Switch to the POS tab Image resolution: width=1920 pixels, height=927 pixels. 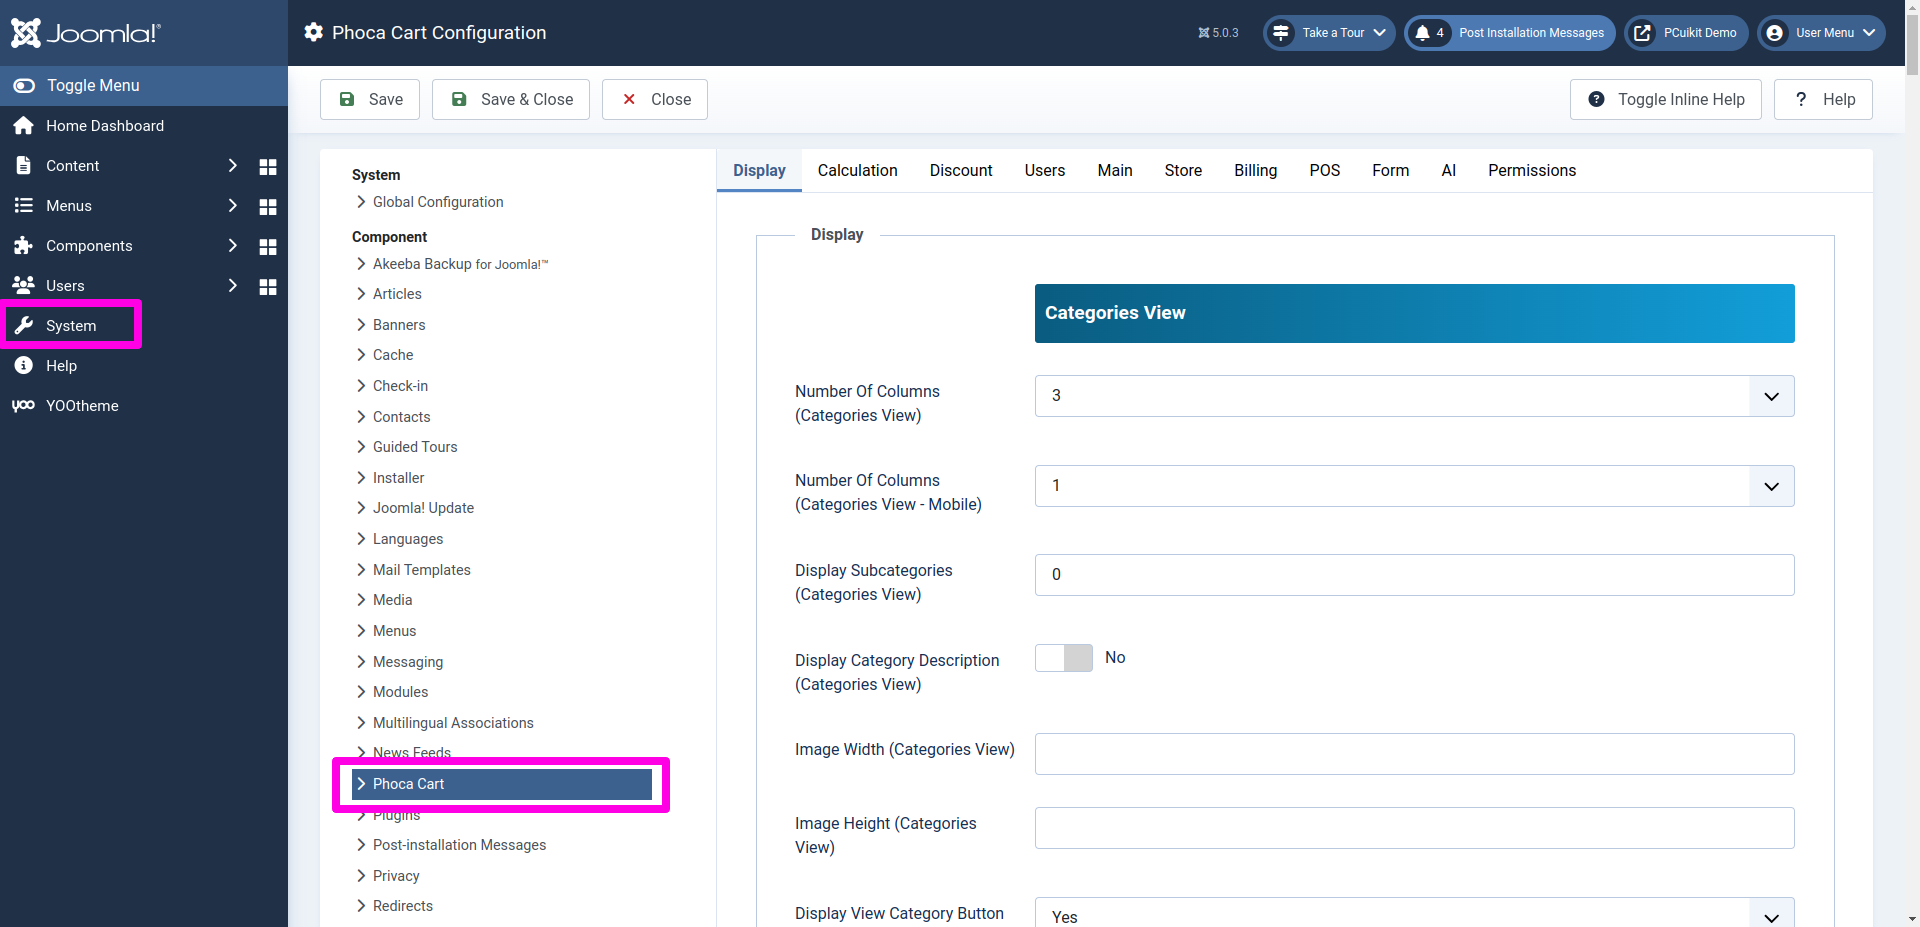pyautogui.click(x=1325, y=170)
